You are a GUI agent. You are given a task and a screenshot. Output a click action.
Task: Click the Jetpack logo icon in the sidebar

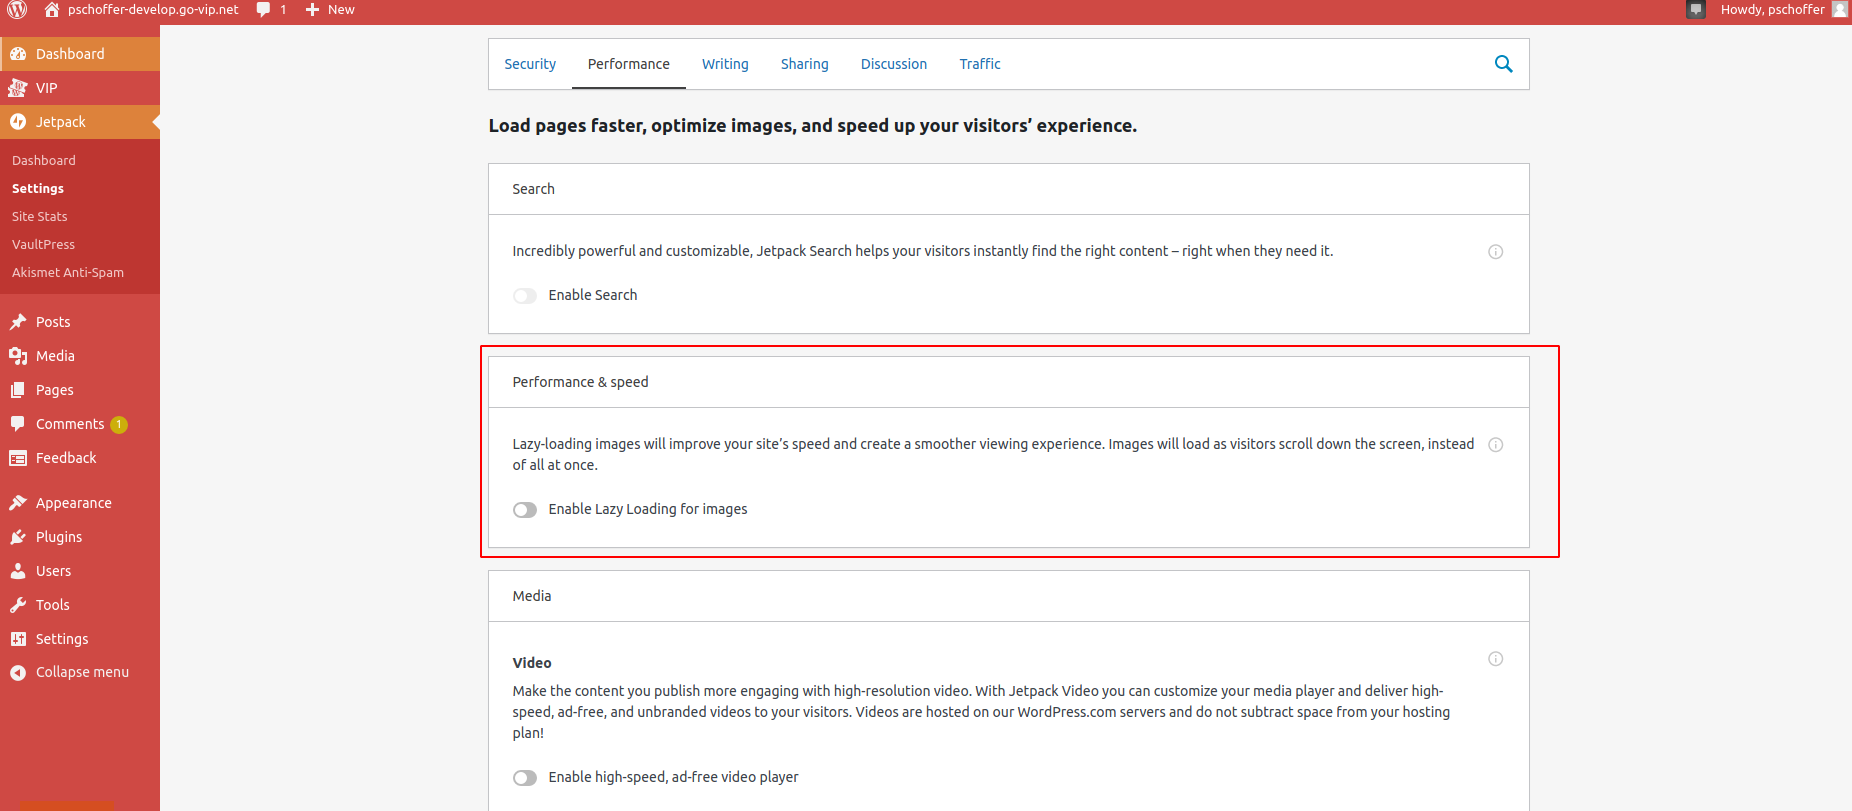coord(18,122)
